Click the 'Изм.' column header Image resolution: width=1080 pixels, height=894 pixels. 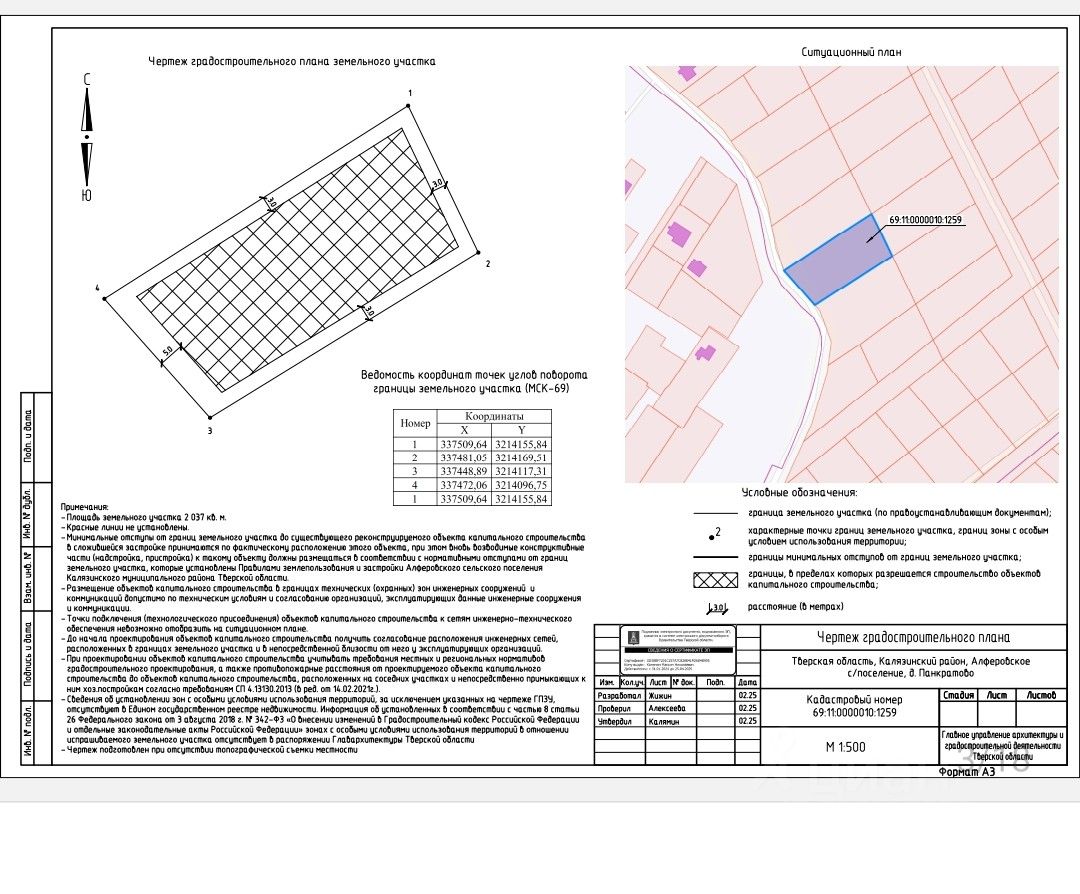tap(607, 683)
